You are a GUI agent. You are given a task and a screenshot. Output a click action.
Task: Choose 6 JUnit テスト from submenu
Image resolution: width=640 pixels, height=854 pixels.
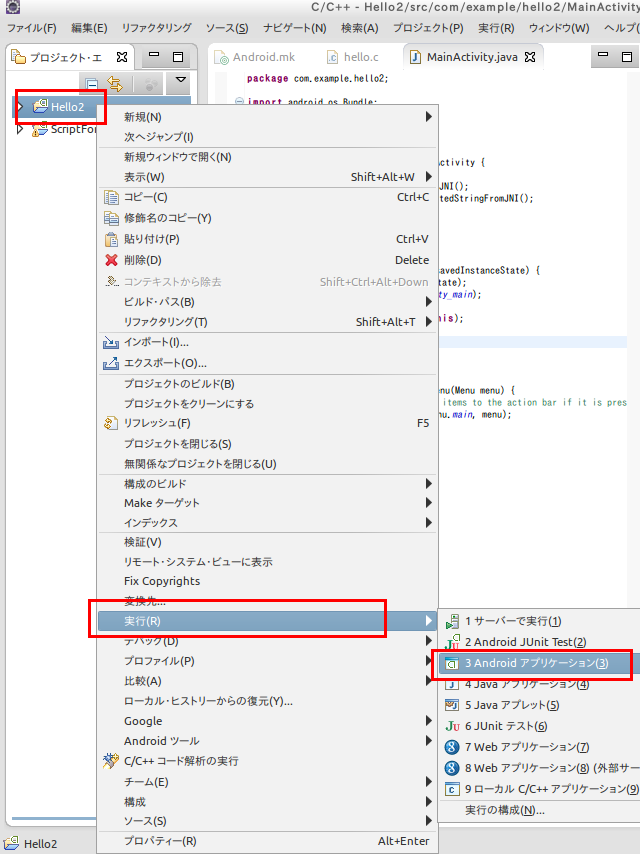click(506, 726)
